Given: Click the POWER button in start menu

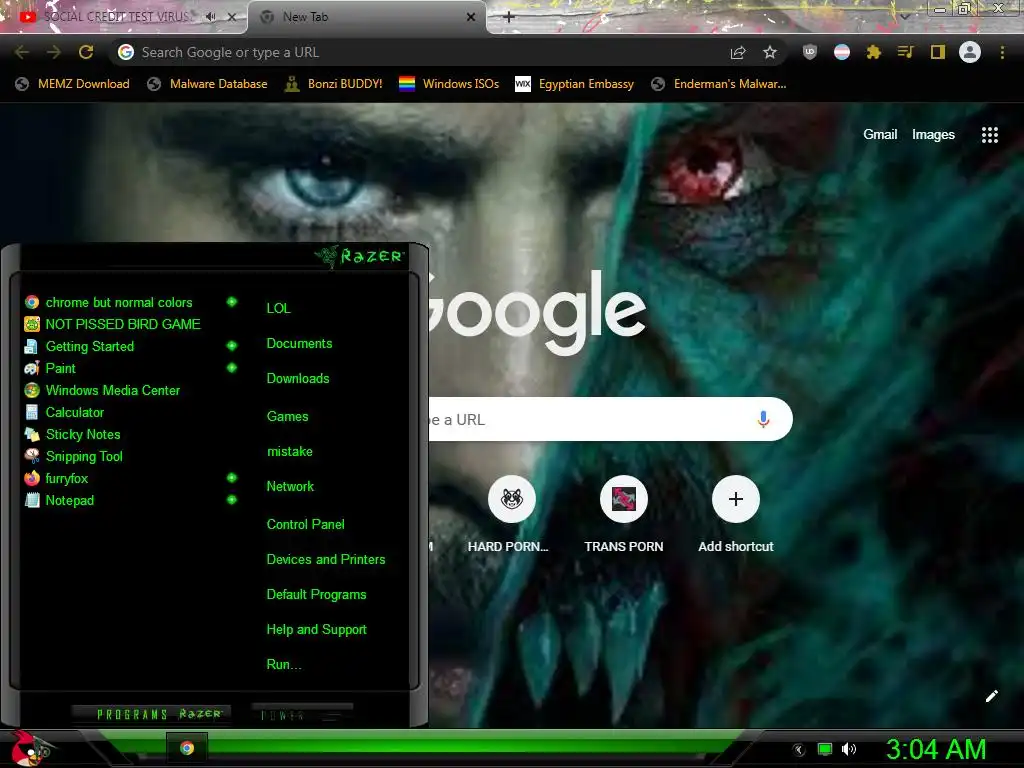Looking at the screenshot, I should pos(302,714).
